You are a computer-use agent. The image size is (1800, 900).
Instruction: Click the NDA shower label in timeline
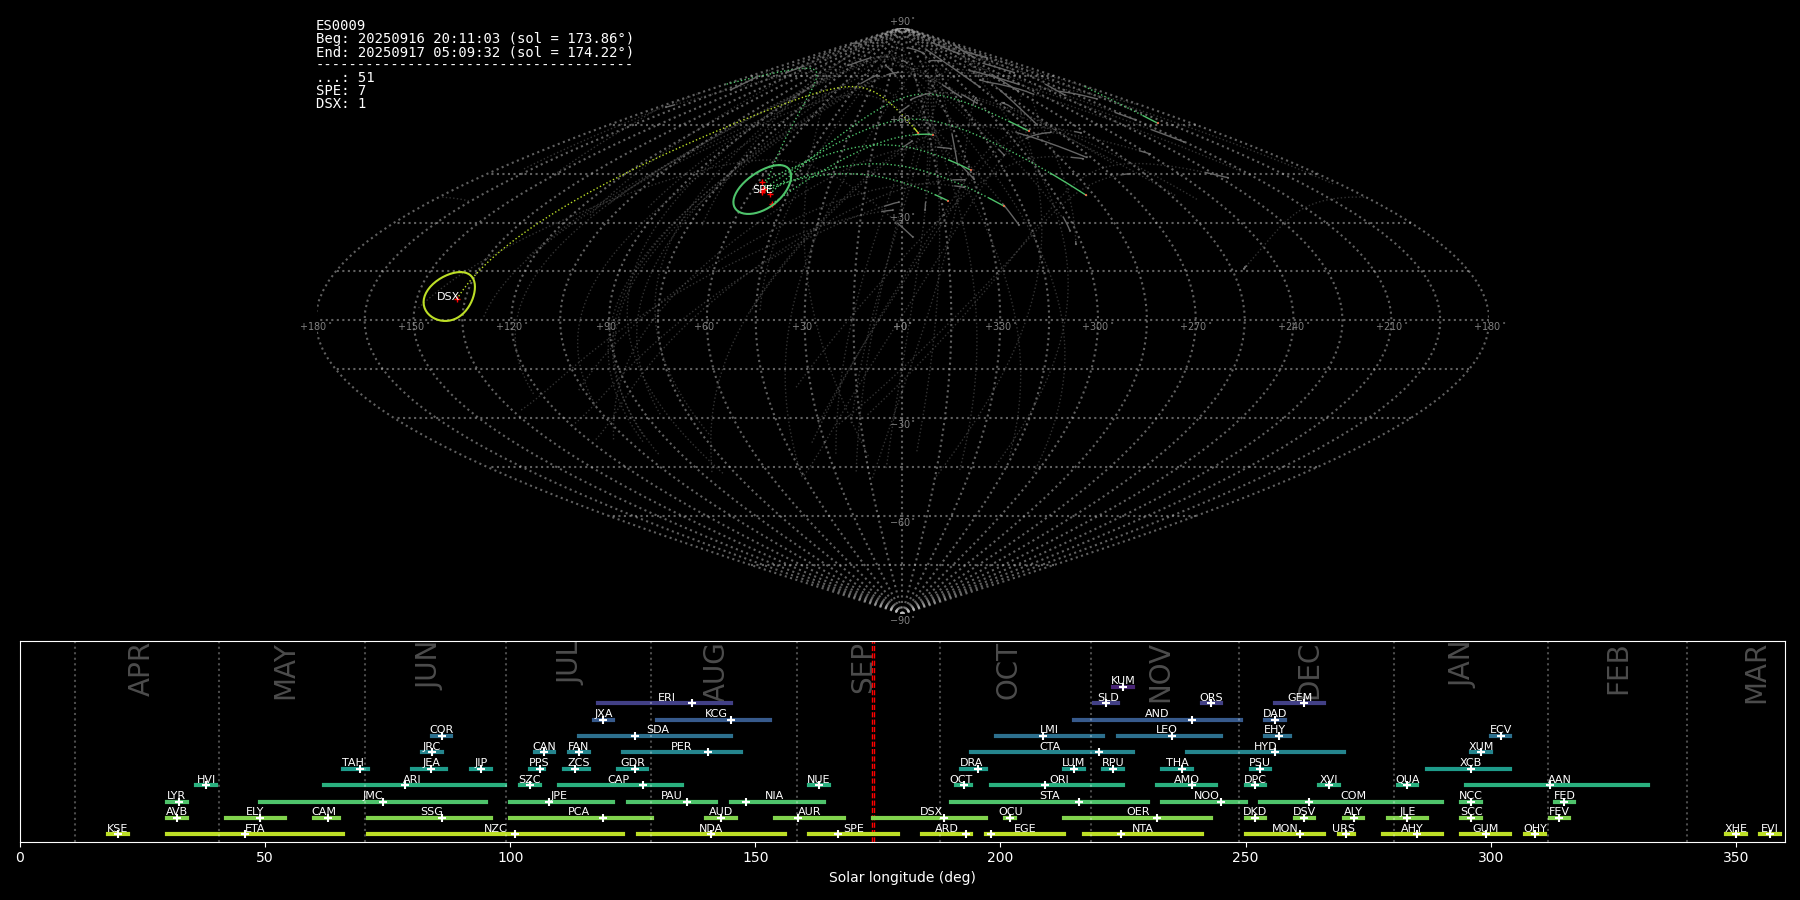coord(710,829)
